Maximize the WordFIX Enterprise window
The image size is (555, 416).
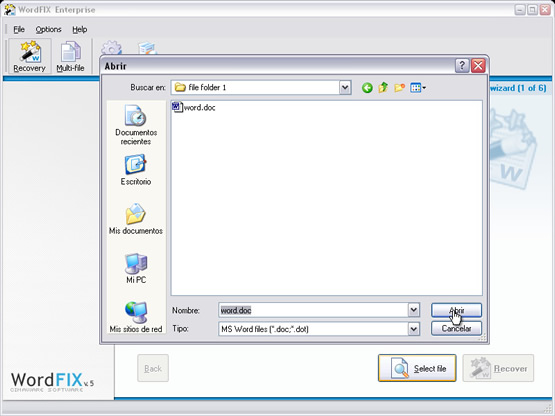(532, 10)
